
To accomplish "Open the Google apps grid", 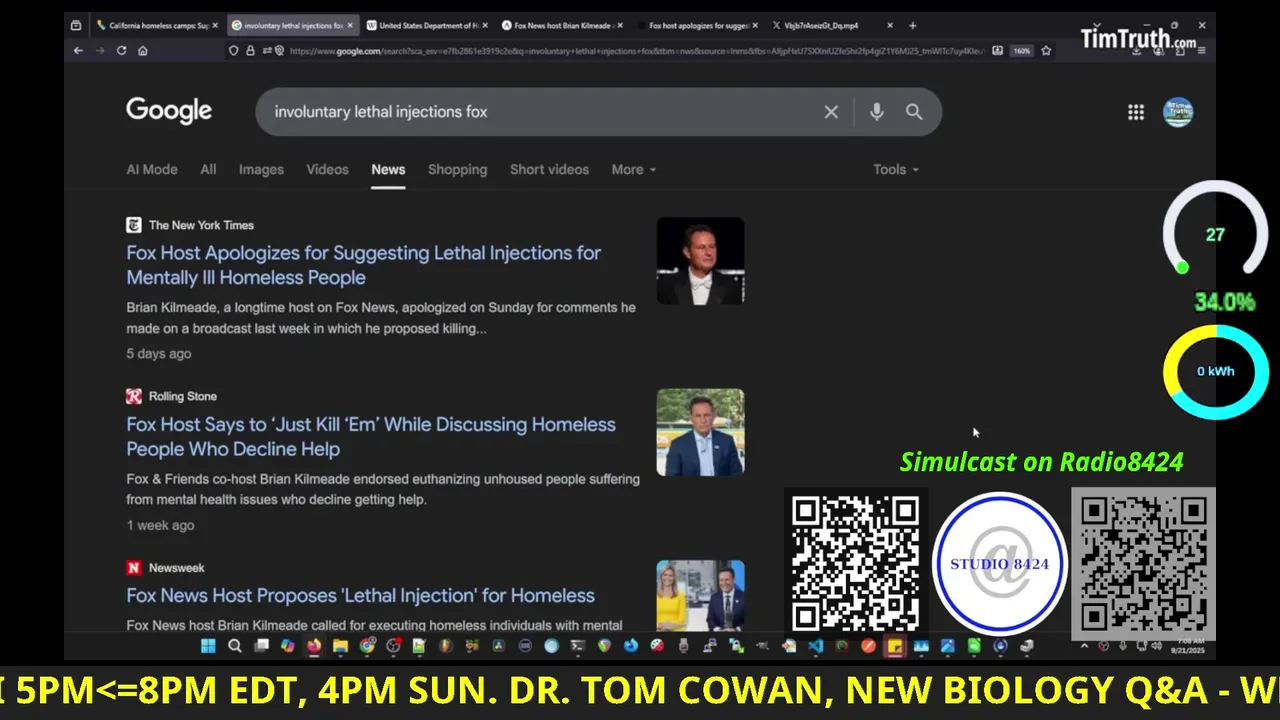I will (1136, 112).
